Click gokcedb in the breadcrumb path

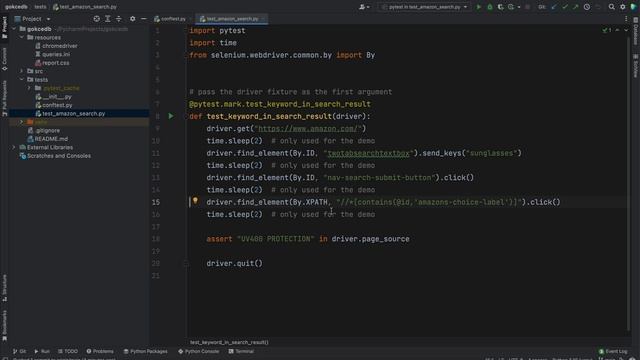(16, 7)
